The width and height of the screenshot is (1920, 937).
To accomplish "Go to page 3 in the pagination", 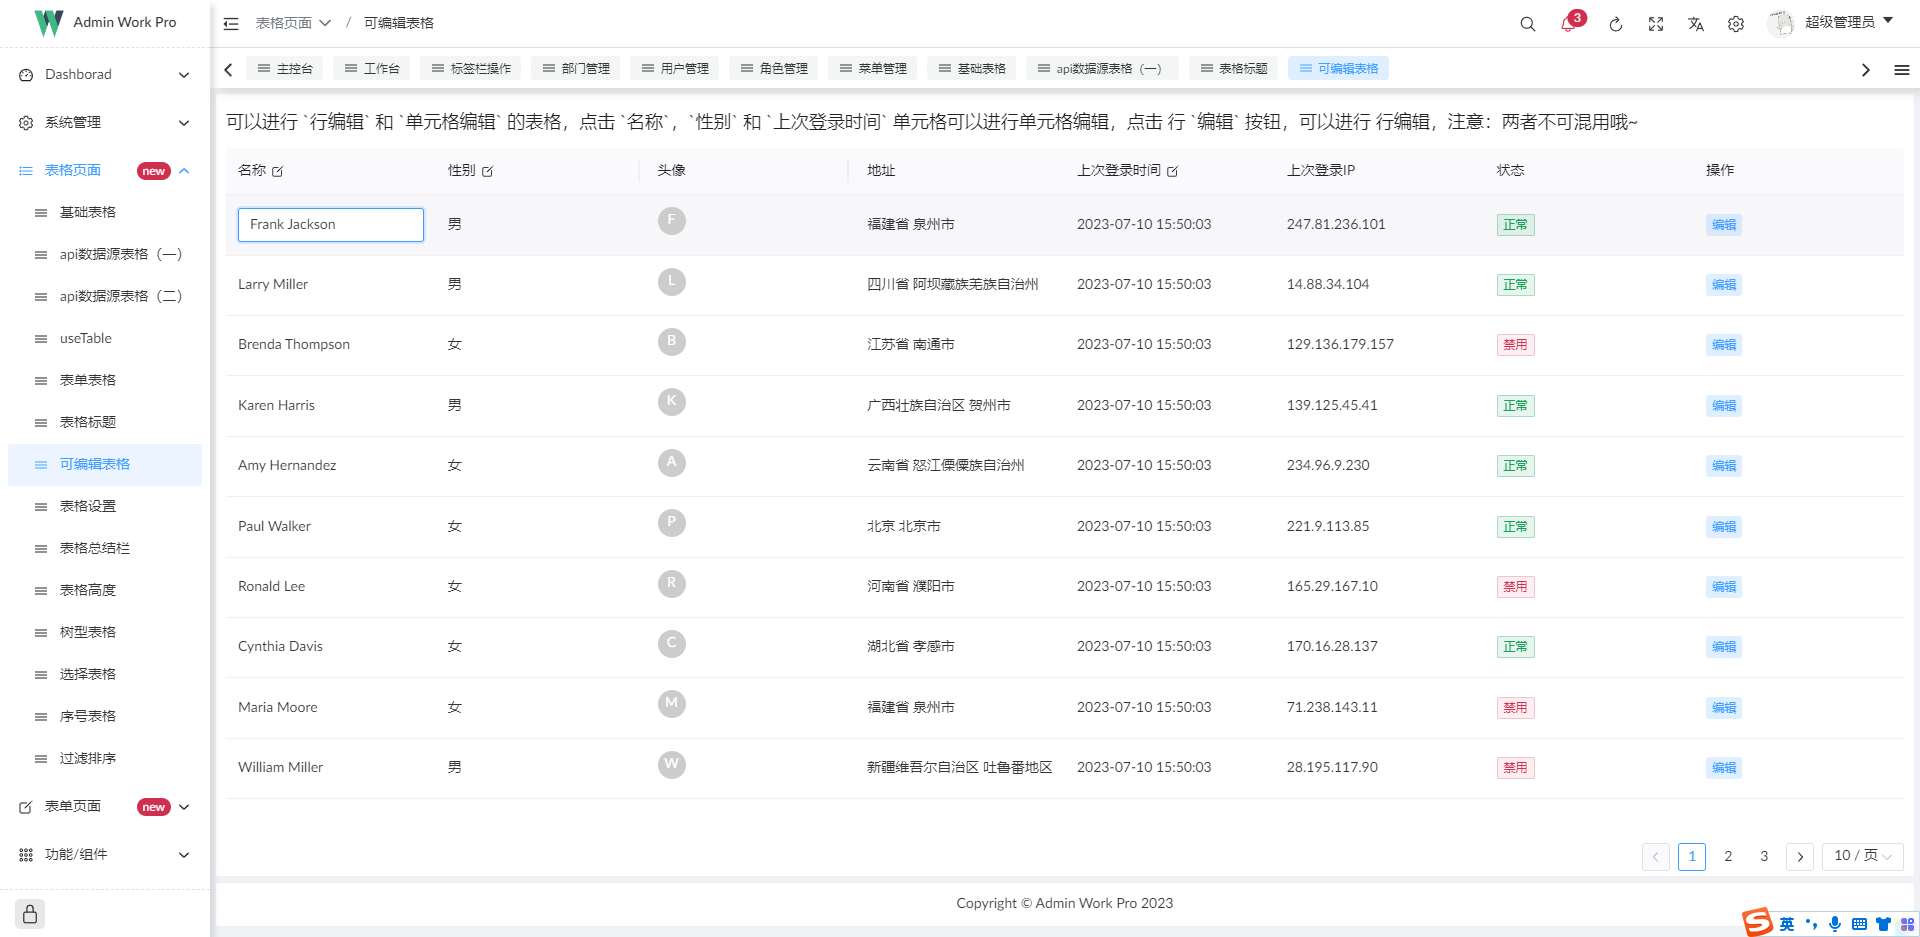I will (1763, 856).
